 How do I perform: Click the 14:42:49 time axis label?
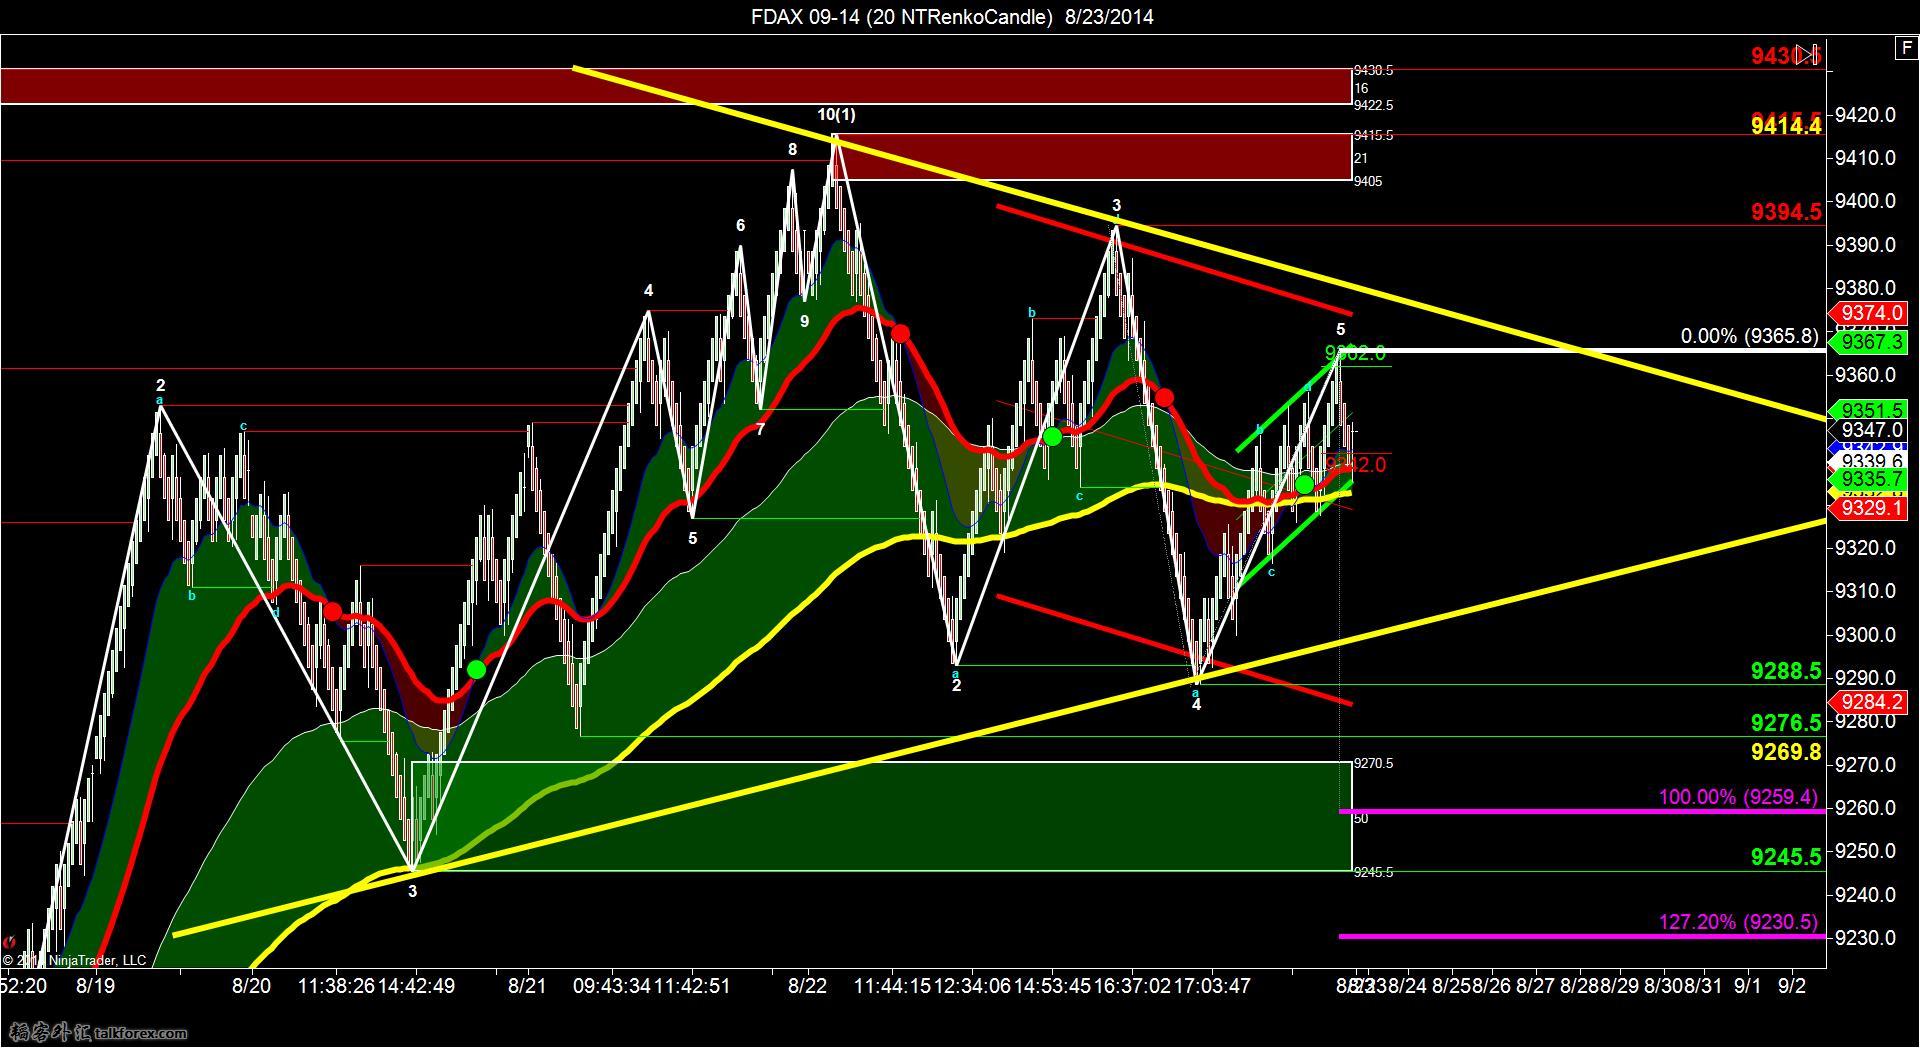coord(416,986)
